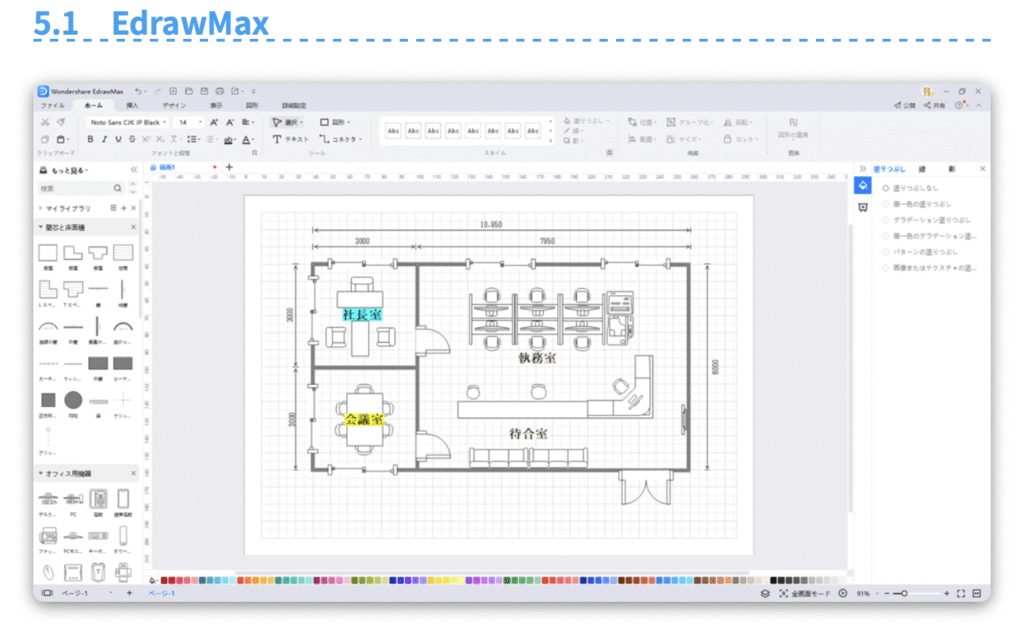1024x640 pixels.
Task: Toggle Underline formatting
Action: pyautogui.click(x=118, y=139)
